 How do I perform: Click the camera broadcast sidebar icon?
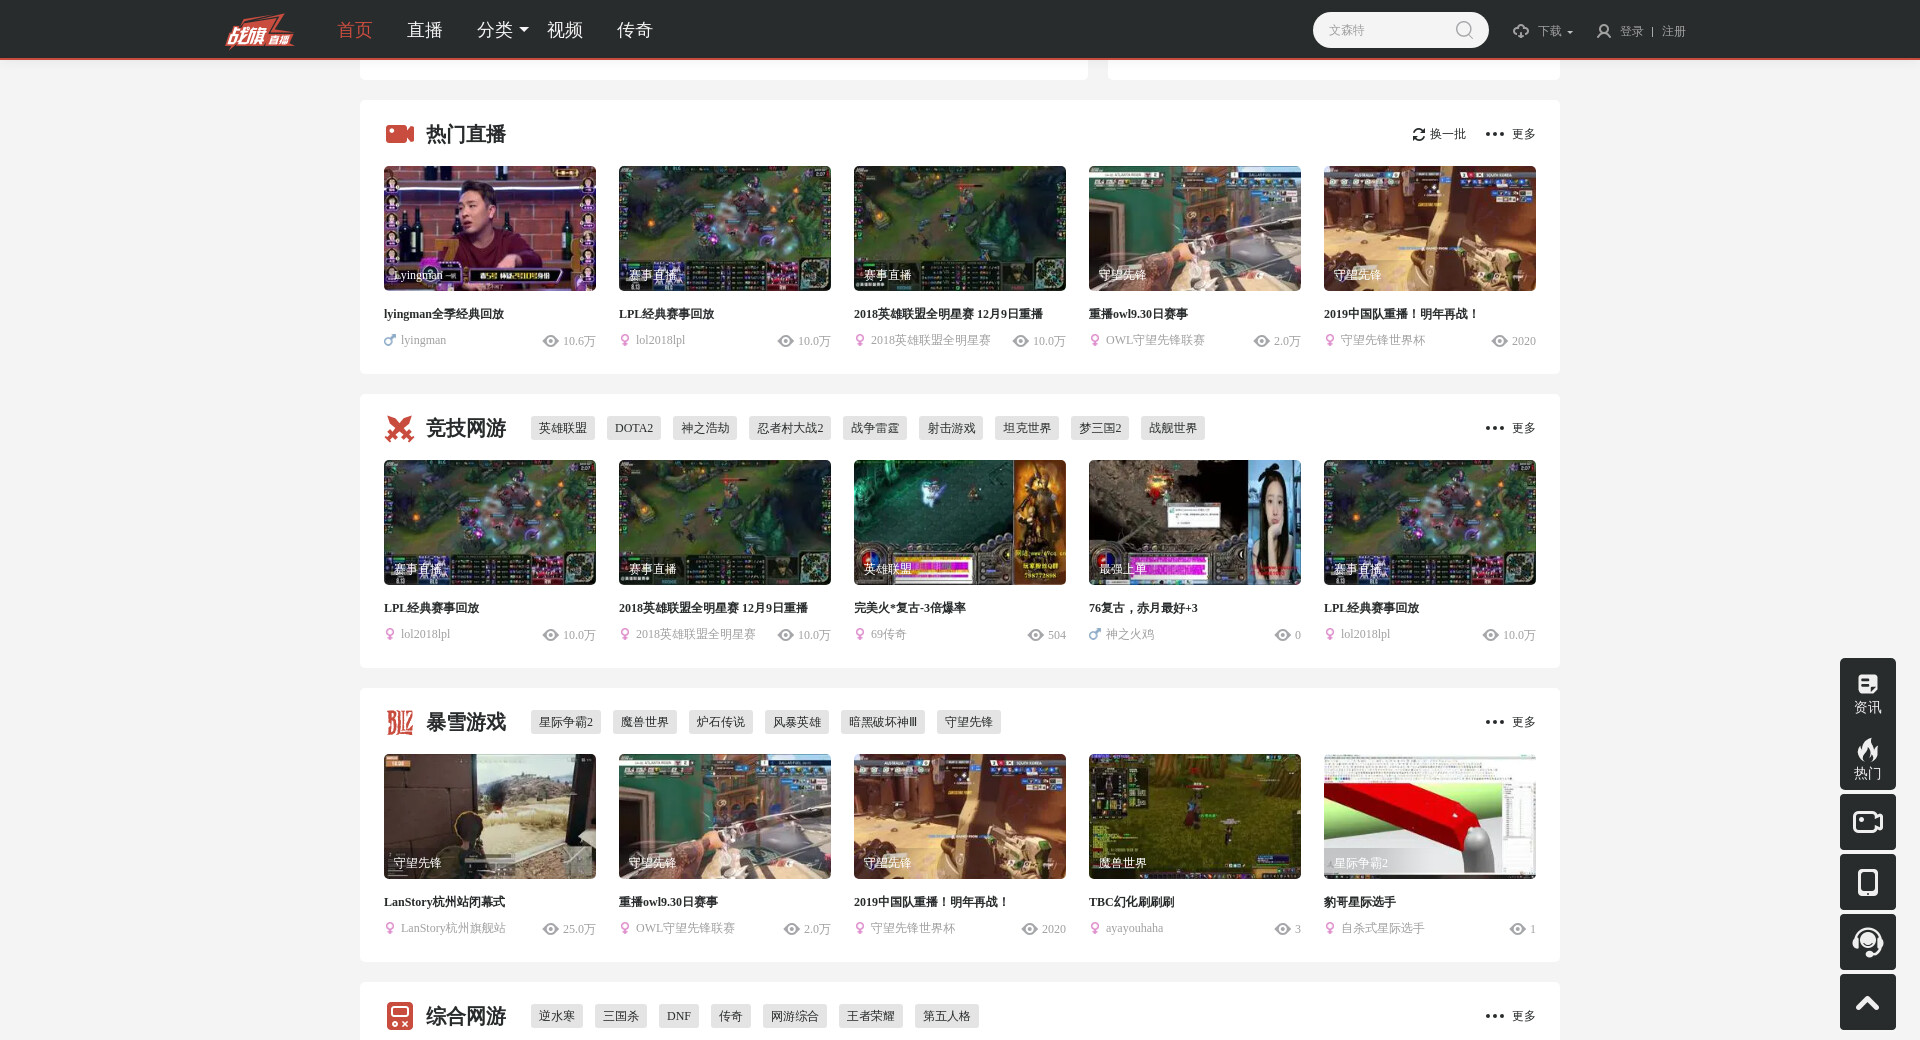[x=1868, y=822]
